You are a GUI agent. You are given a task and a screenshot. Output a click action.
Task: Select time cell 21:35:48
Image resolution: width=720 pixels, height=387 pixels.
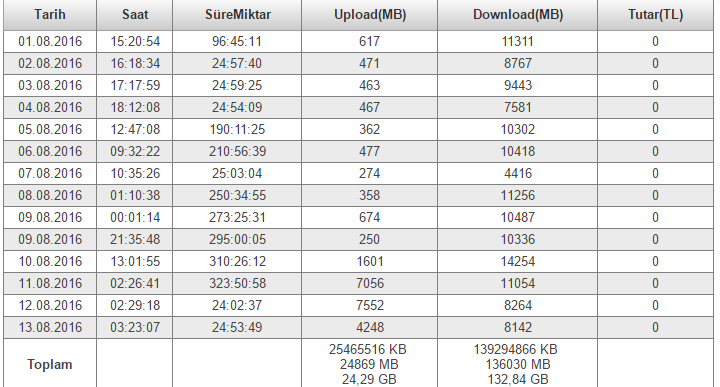click(x=135, y=239)
